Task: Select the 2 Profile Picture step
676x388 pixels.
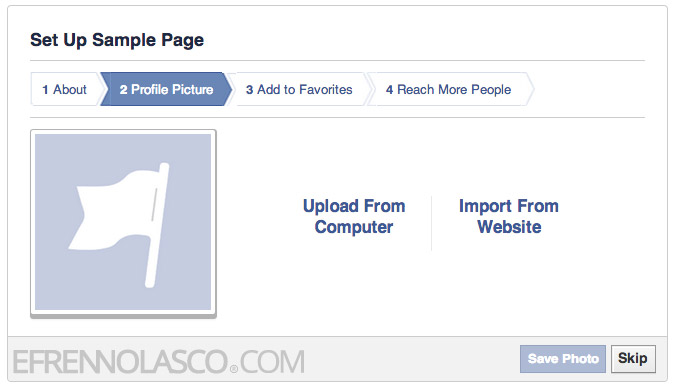Action: 166,89
